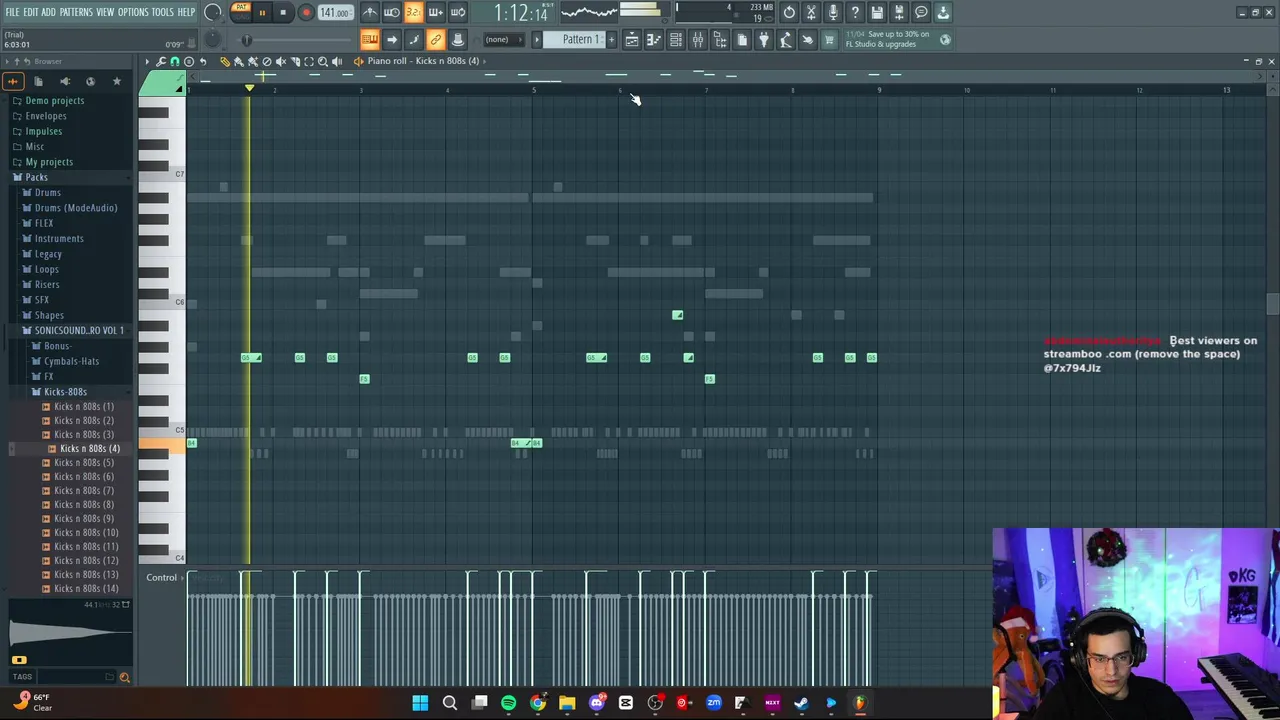Toggle the 3.2.1 countdown before recording
The width and height of the screenshot is (1280, 720).
pos(414,13)
